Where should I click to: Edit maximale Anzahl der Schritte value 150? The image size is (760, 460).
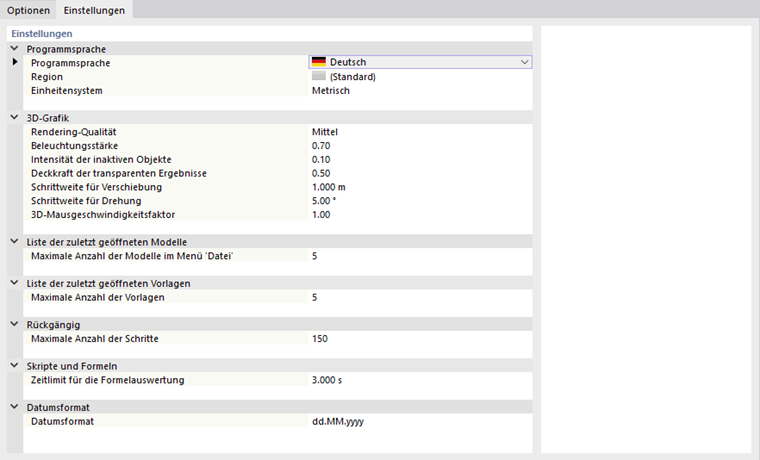coord(320,339)
